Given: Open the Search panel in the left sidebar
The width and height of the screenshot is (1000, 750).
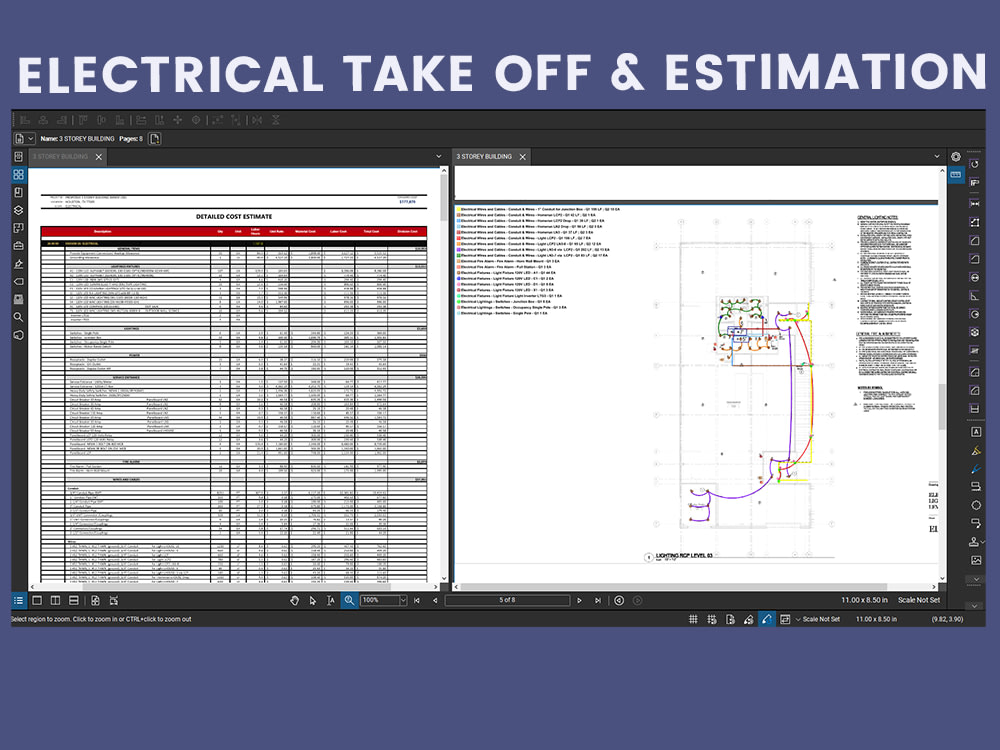Looking at the screenshot, I should point(18,317).
